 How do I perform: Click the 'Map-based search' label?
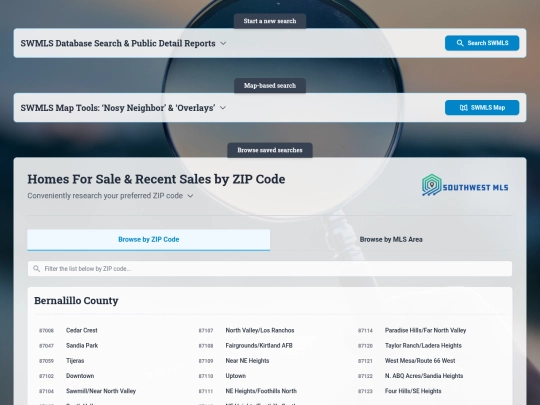[270, 86]
